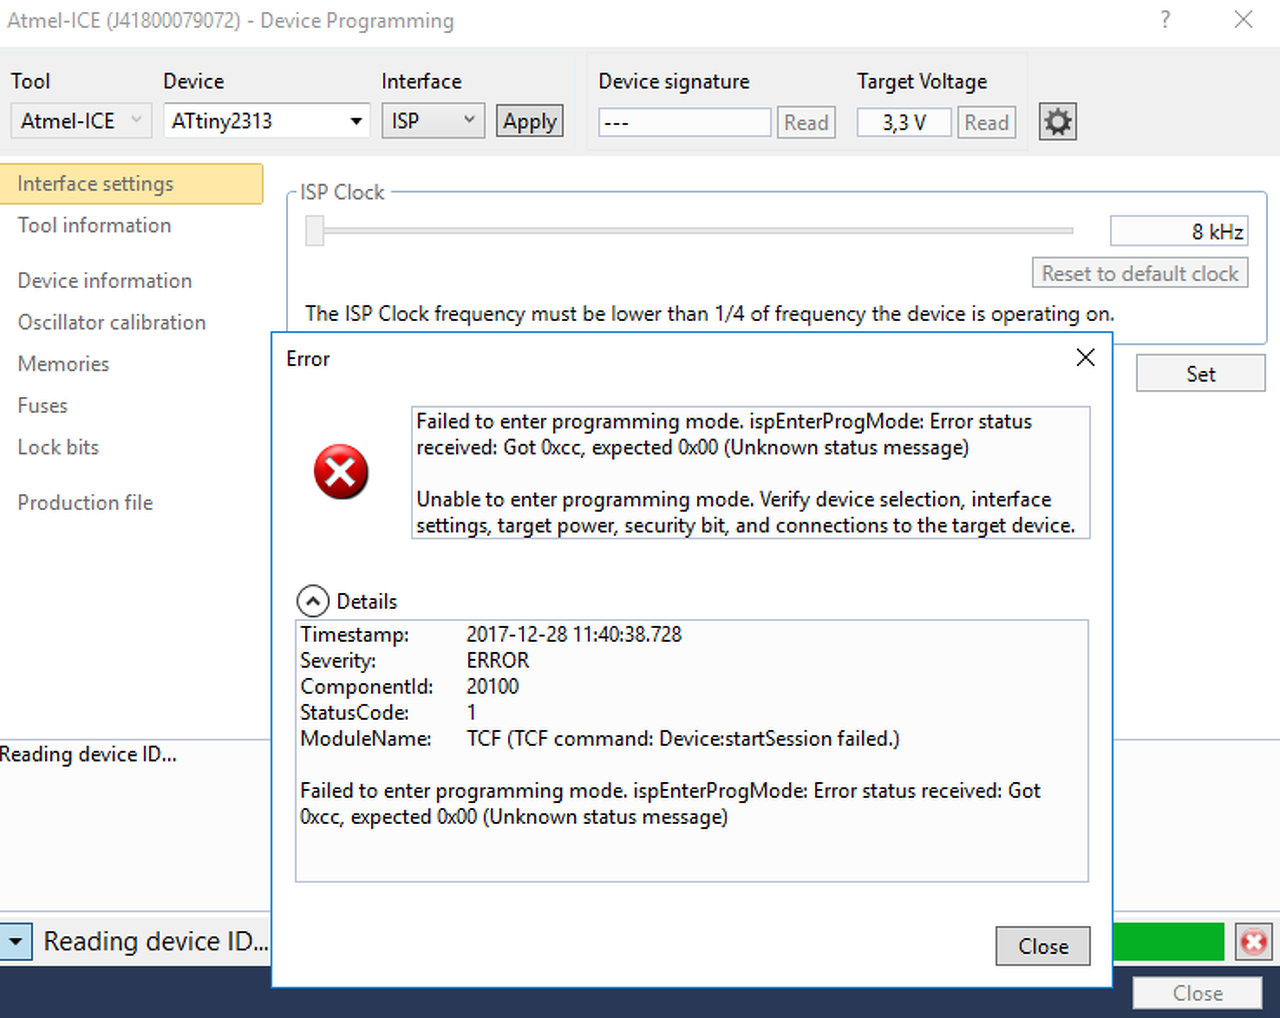
Task: Click the 'Reading device ID...' output log line
Action: point(88,754)
